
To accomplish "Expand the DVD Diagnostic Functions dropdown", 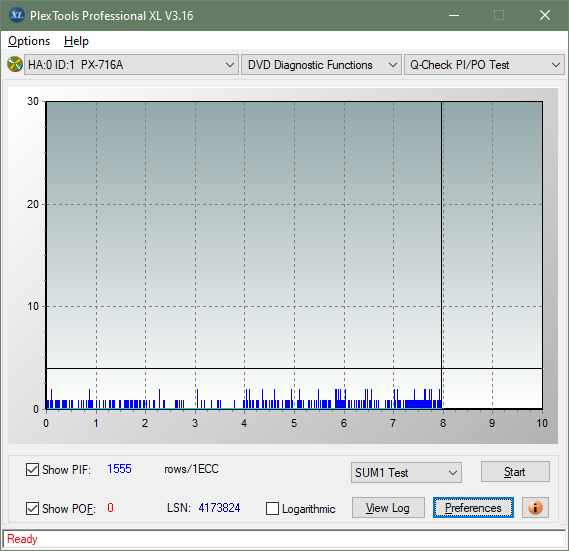I will (x=321, y=65).
